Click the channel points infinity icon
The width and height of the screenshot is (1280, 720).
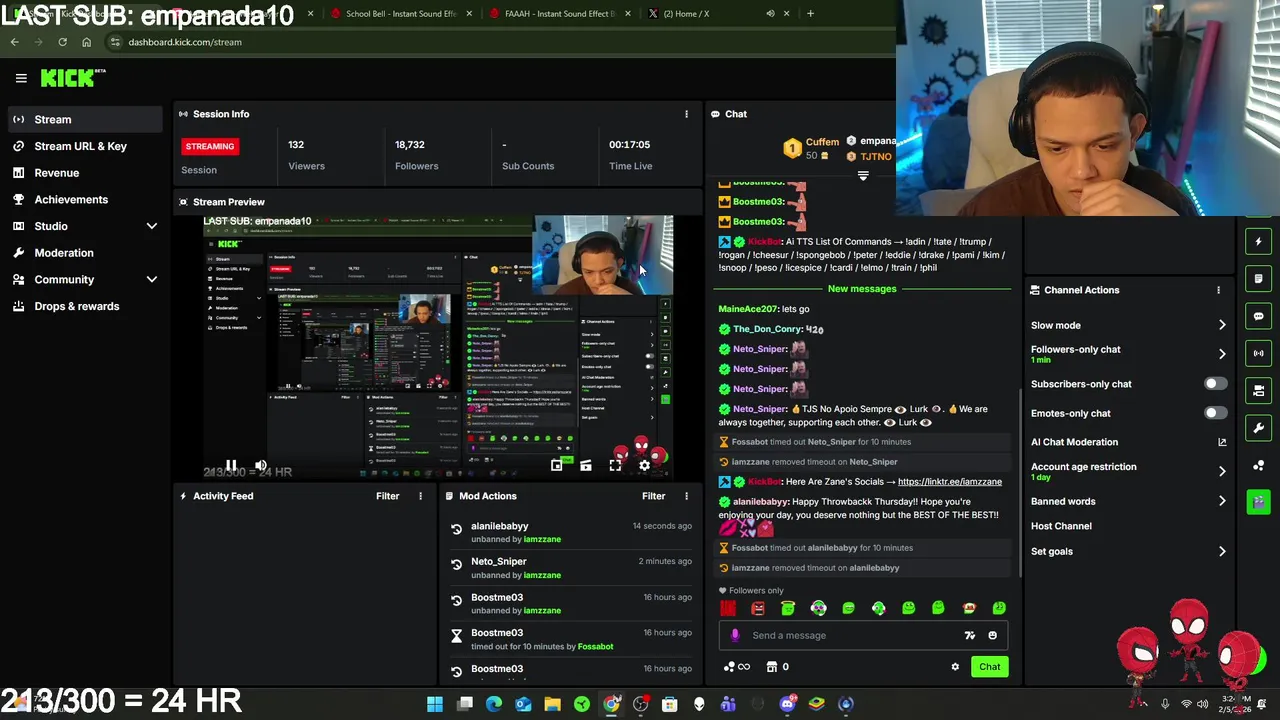click(x=736, y=667)
